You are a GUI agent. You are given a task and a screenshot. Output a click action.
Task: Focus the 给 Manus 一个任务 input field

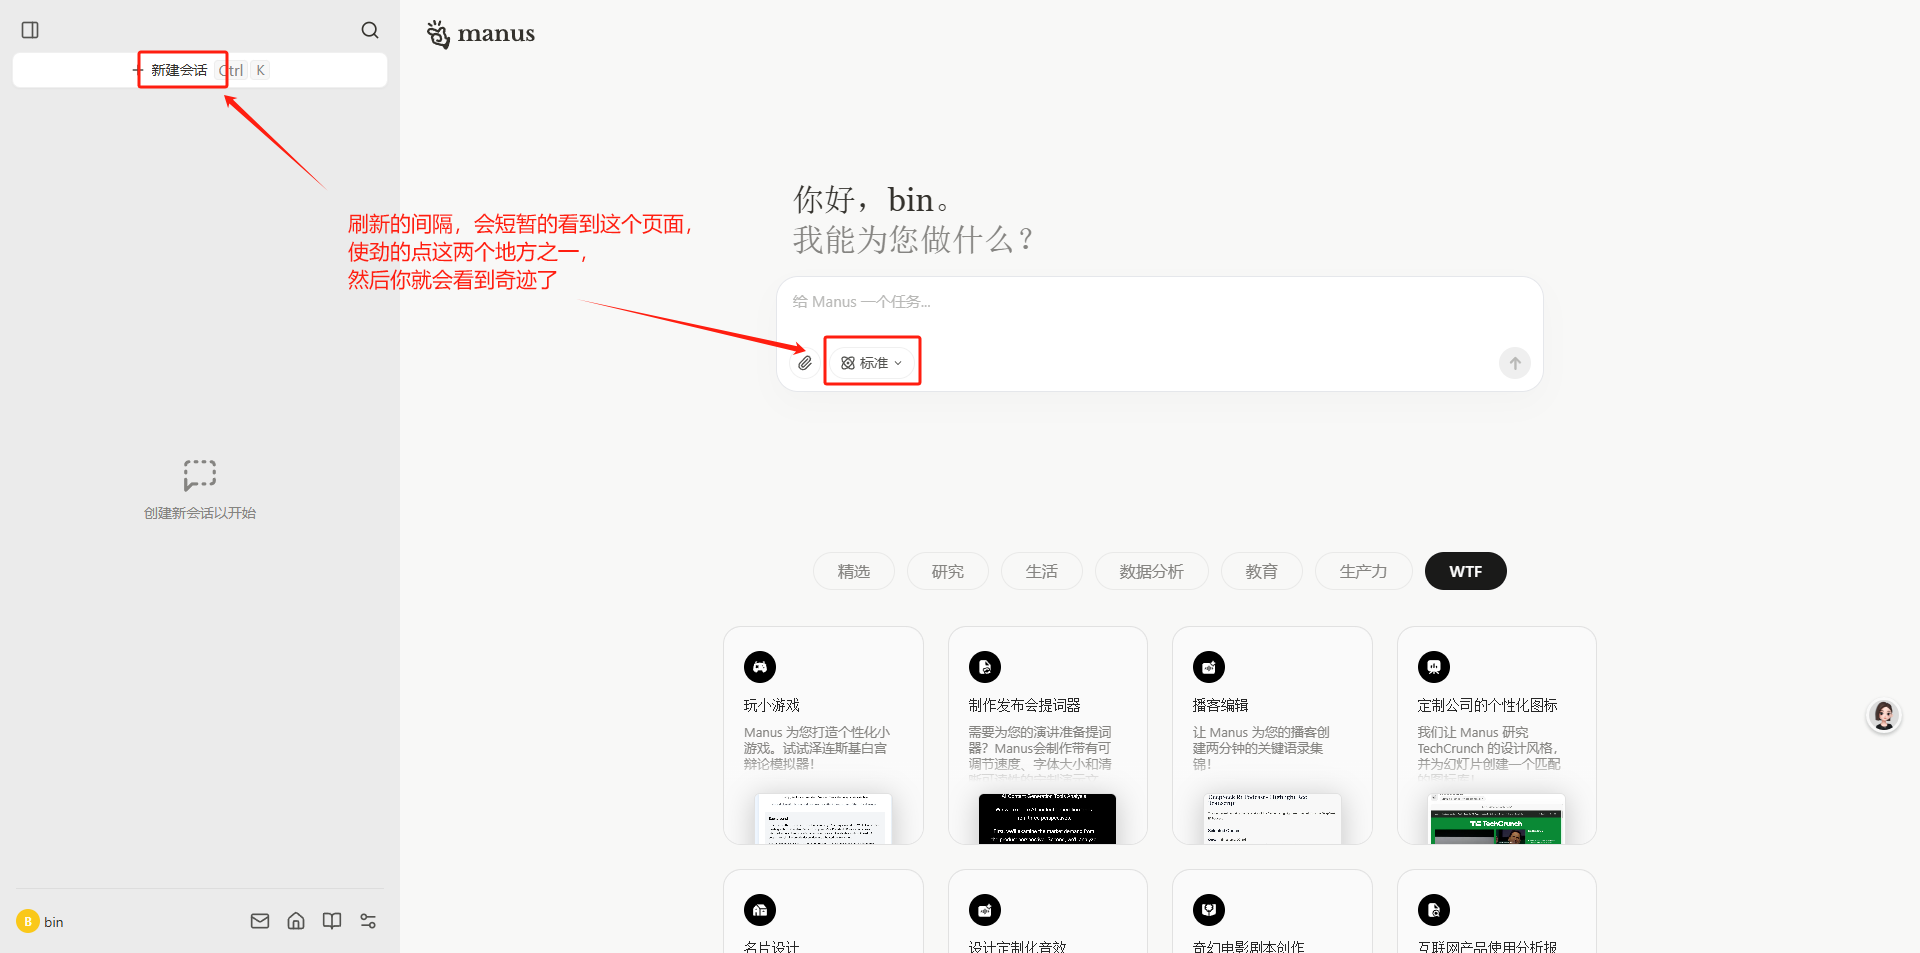tap(1160, 302)
